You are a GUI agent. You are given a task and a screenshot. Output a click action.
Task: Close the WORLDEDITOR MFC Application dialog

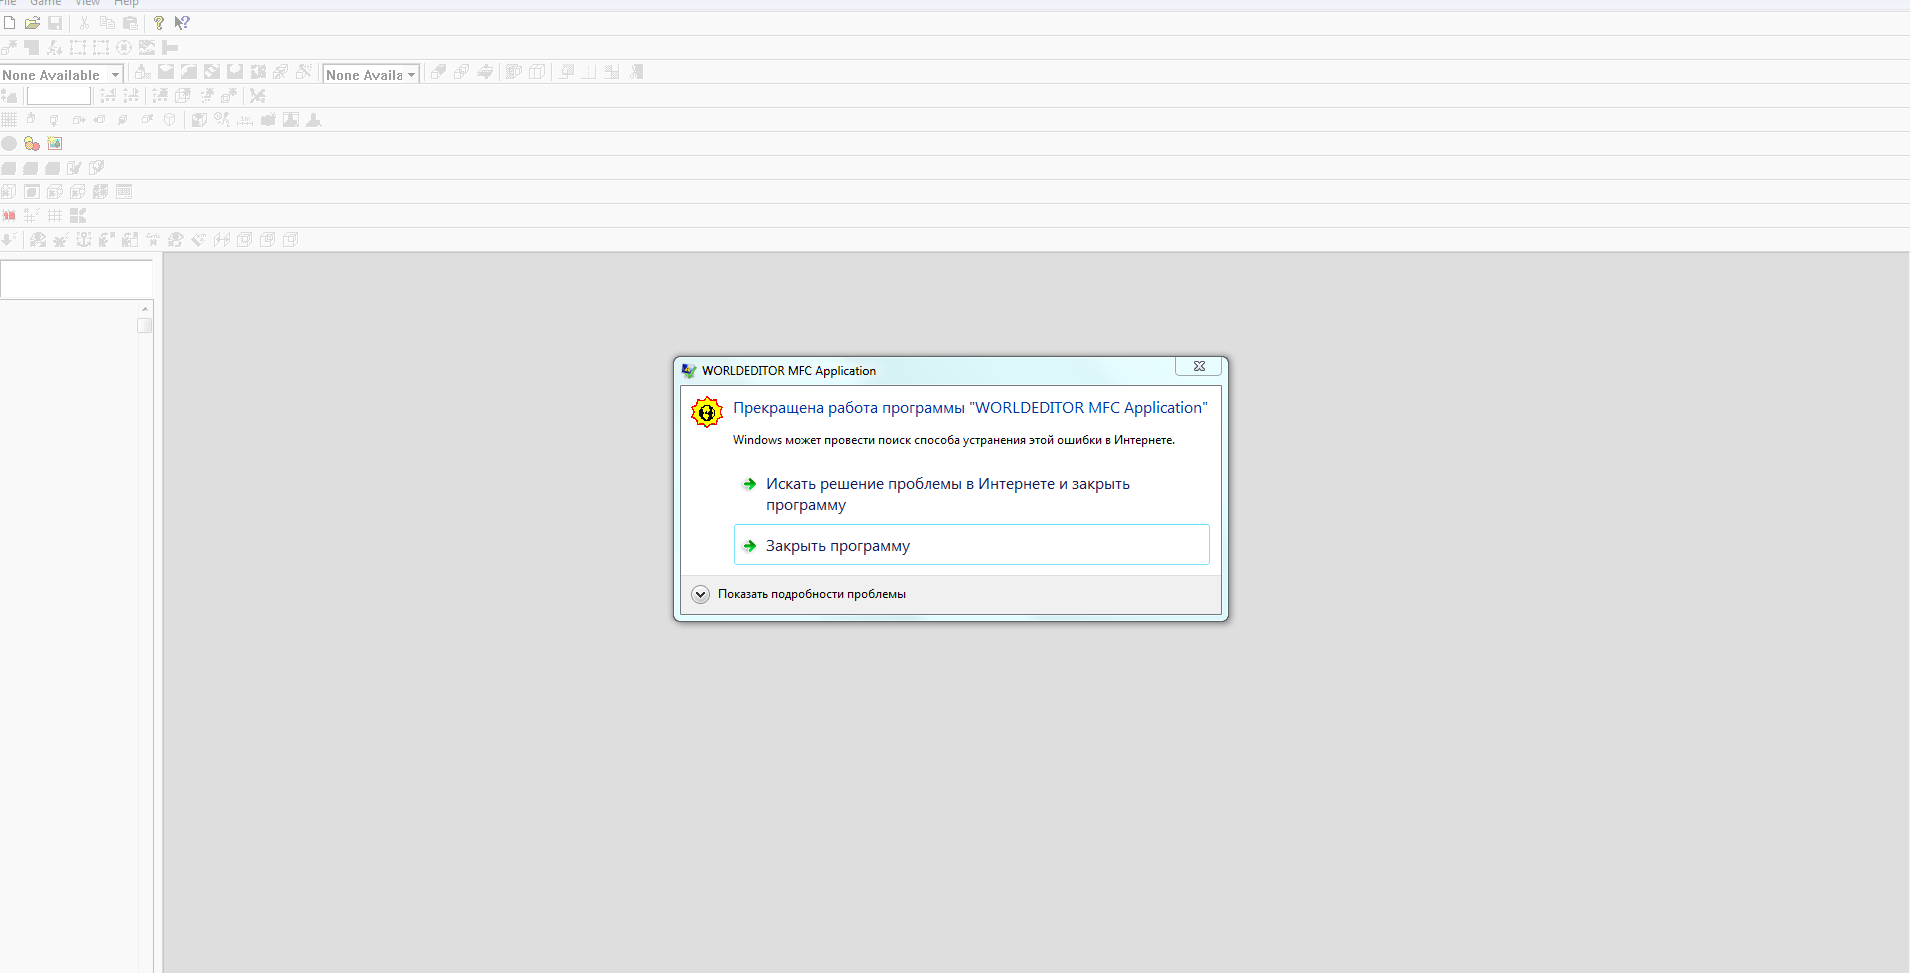tap(1199, 366)
